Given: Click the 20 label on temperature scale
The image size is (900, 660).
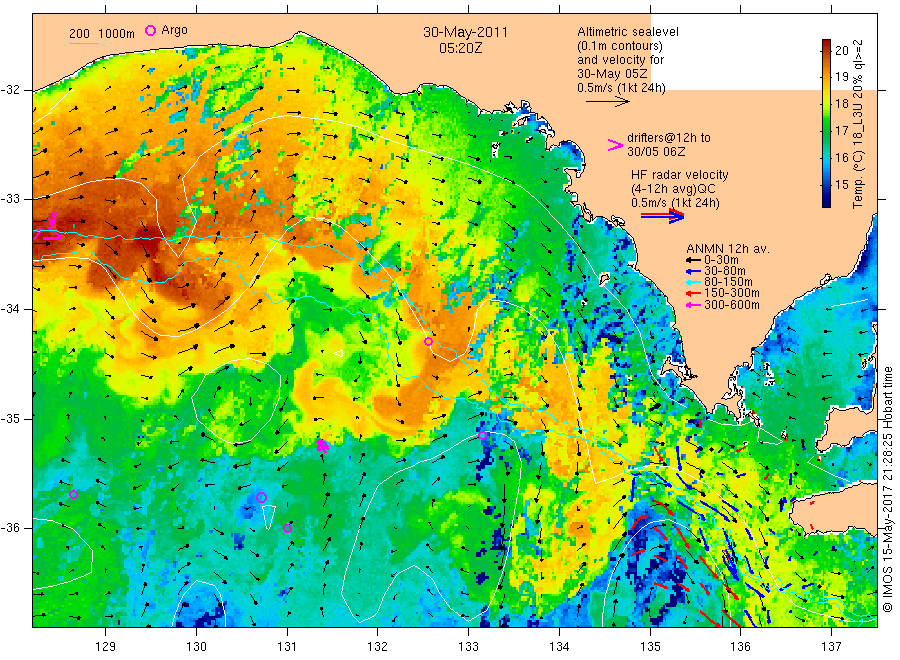Looking at the screenshot, I should (841, 50).
